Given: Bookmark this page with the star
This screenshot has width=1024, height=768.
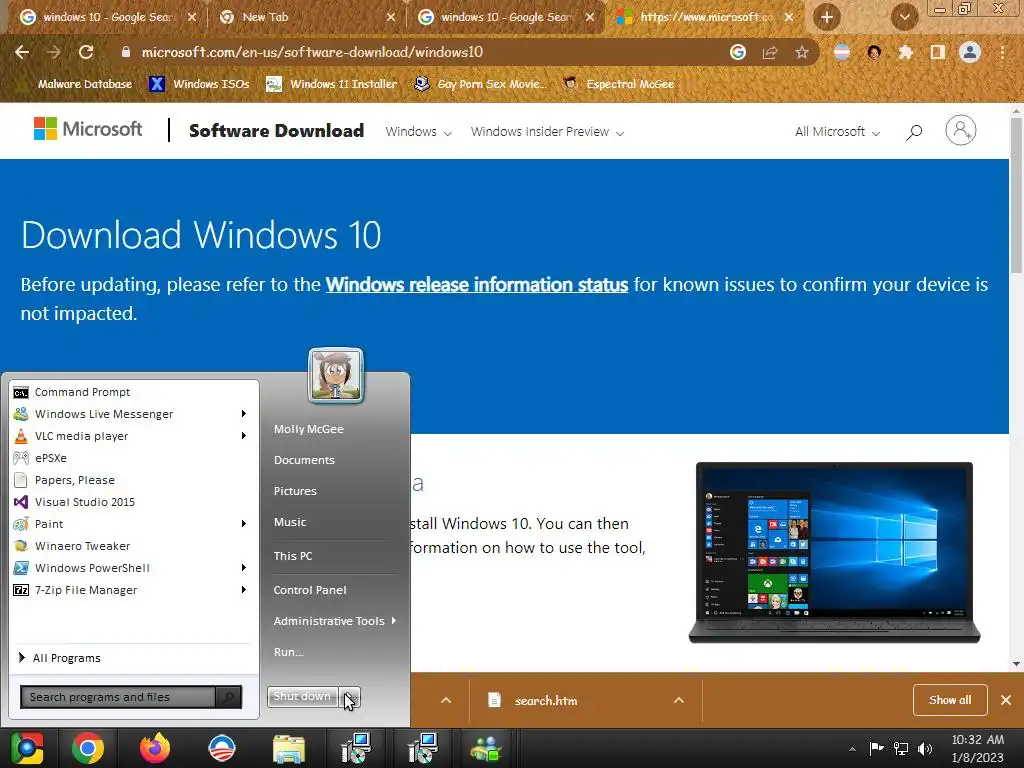Looking at the screenshot, I should [802, 52].
